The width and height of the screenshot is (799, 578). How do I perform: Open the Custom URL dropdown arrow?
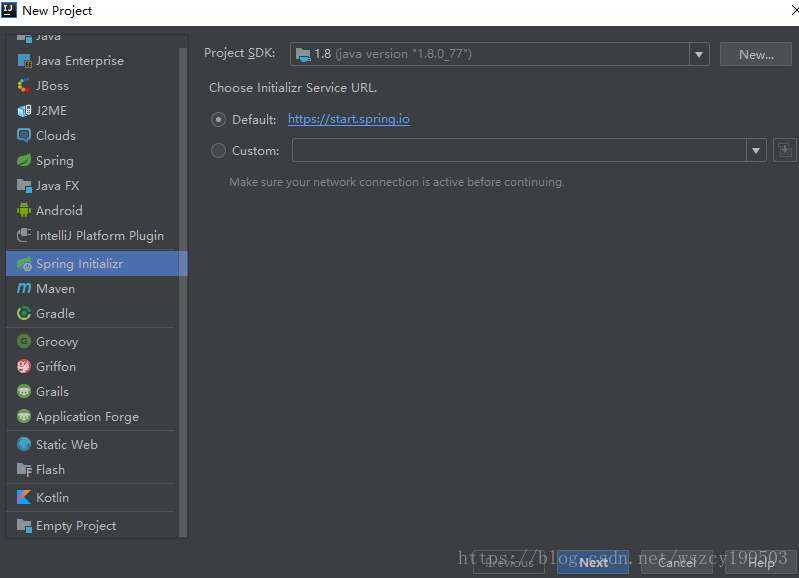[756, 150]
